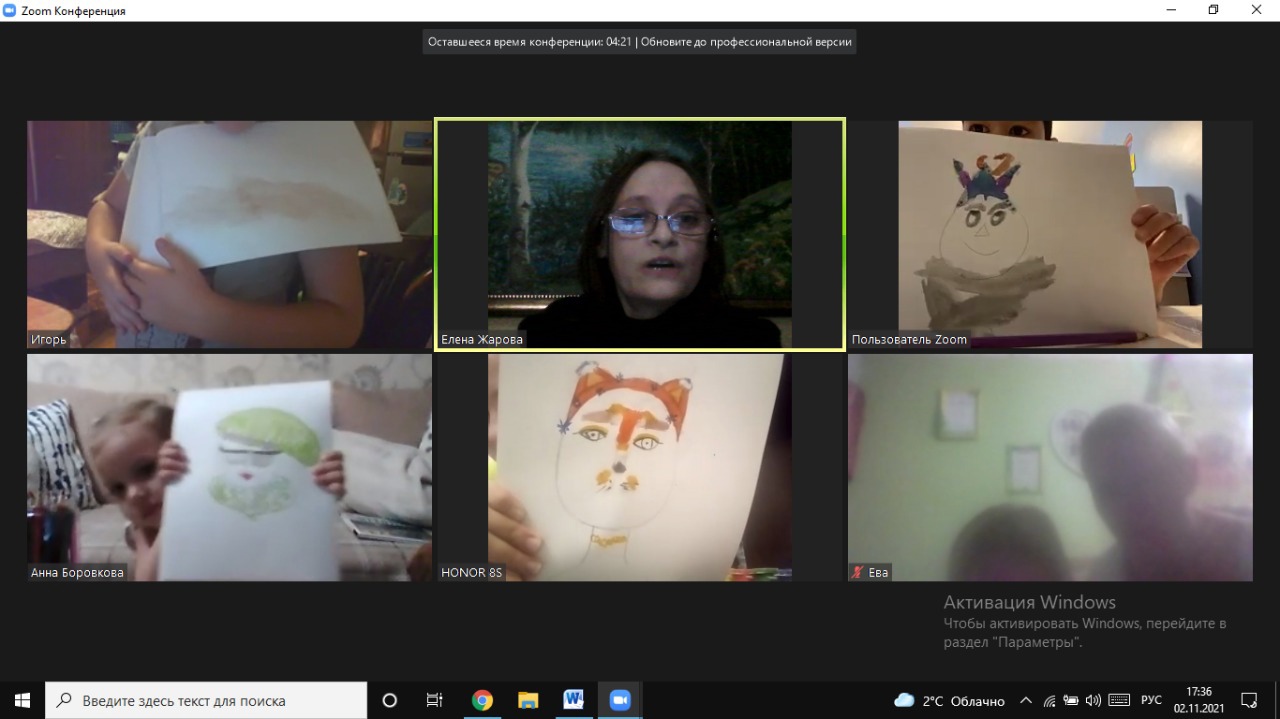Click the Zoom icon in the taskbar
The image size is (1280, 719).
[x=620, y=700]
